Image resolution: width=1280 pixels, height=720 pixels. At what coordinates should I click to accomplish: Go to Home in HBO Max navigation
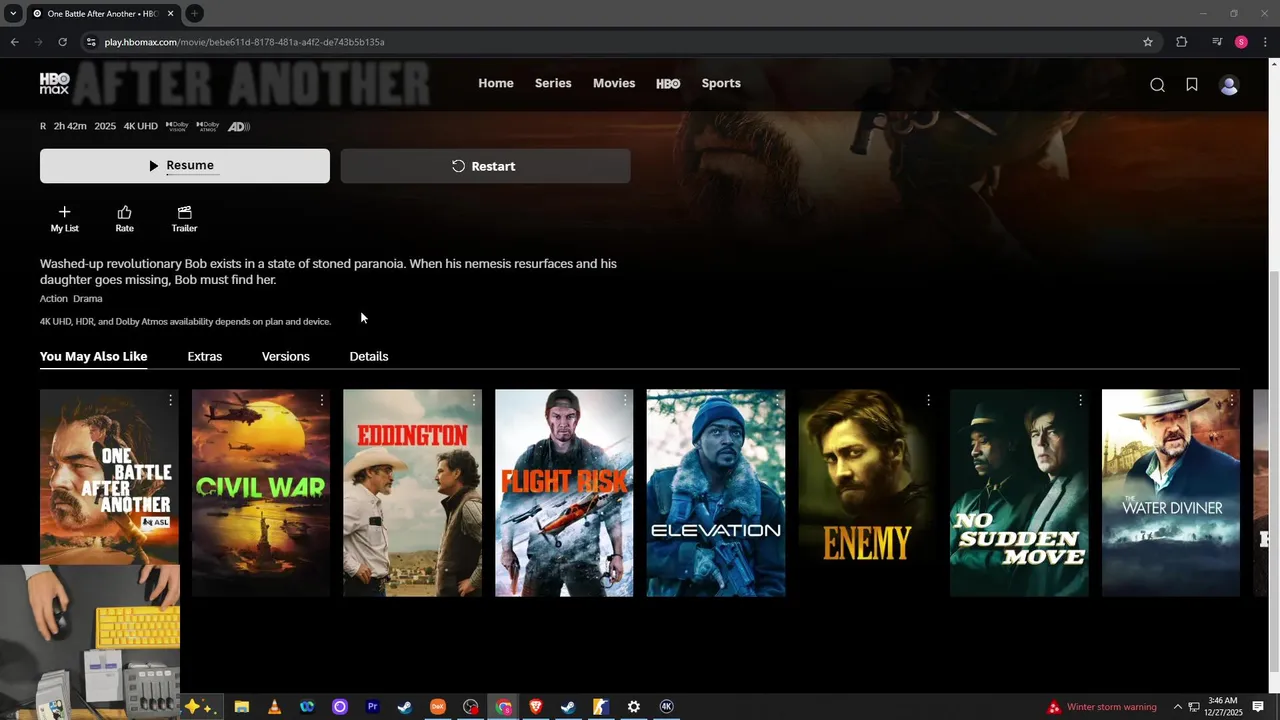[x=496, y=84]
